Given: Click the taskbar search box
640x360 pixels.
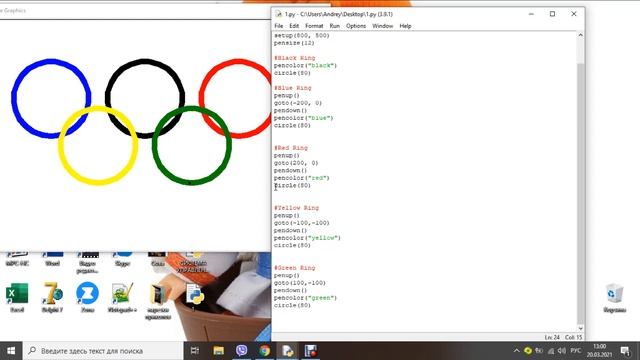Looking at the screenshot, I should 103,351.
